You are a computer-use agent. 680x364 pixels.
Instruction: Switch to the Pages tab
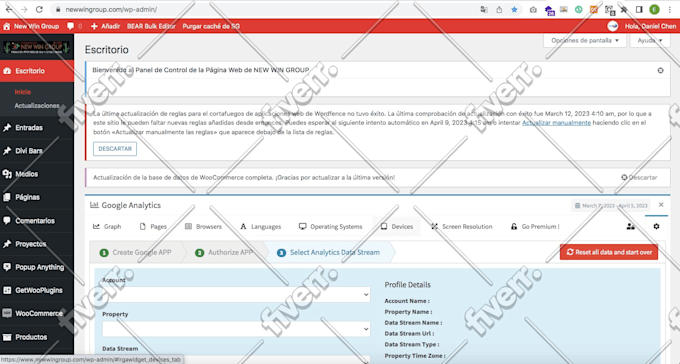coord(153,226)
